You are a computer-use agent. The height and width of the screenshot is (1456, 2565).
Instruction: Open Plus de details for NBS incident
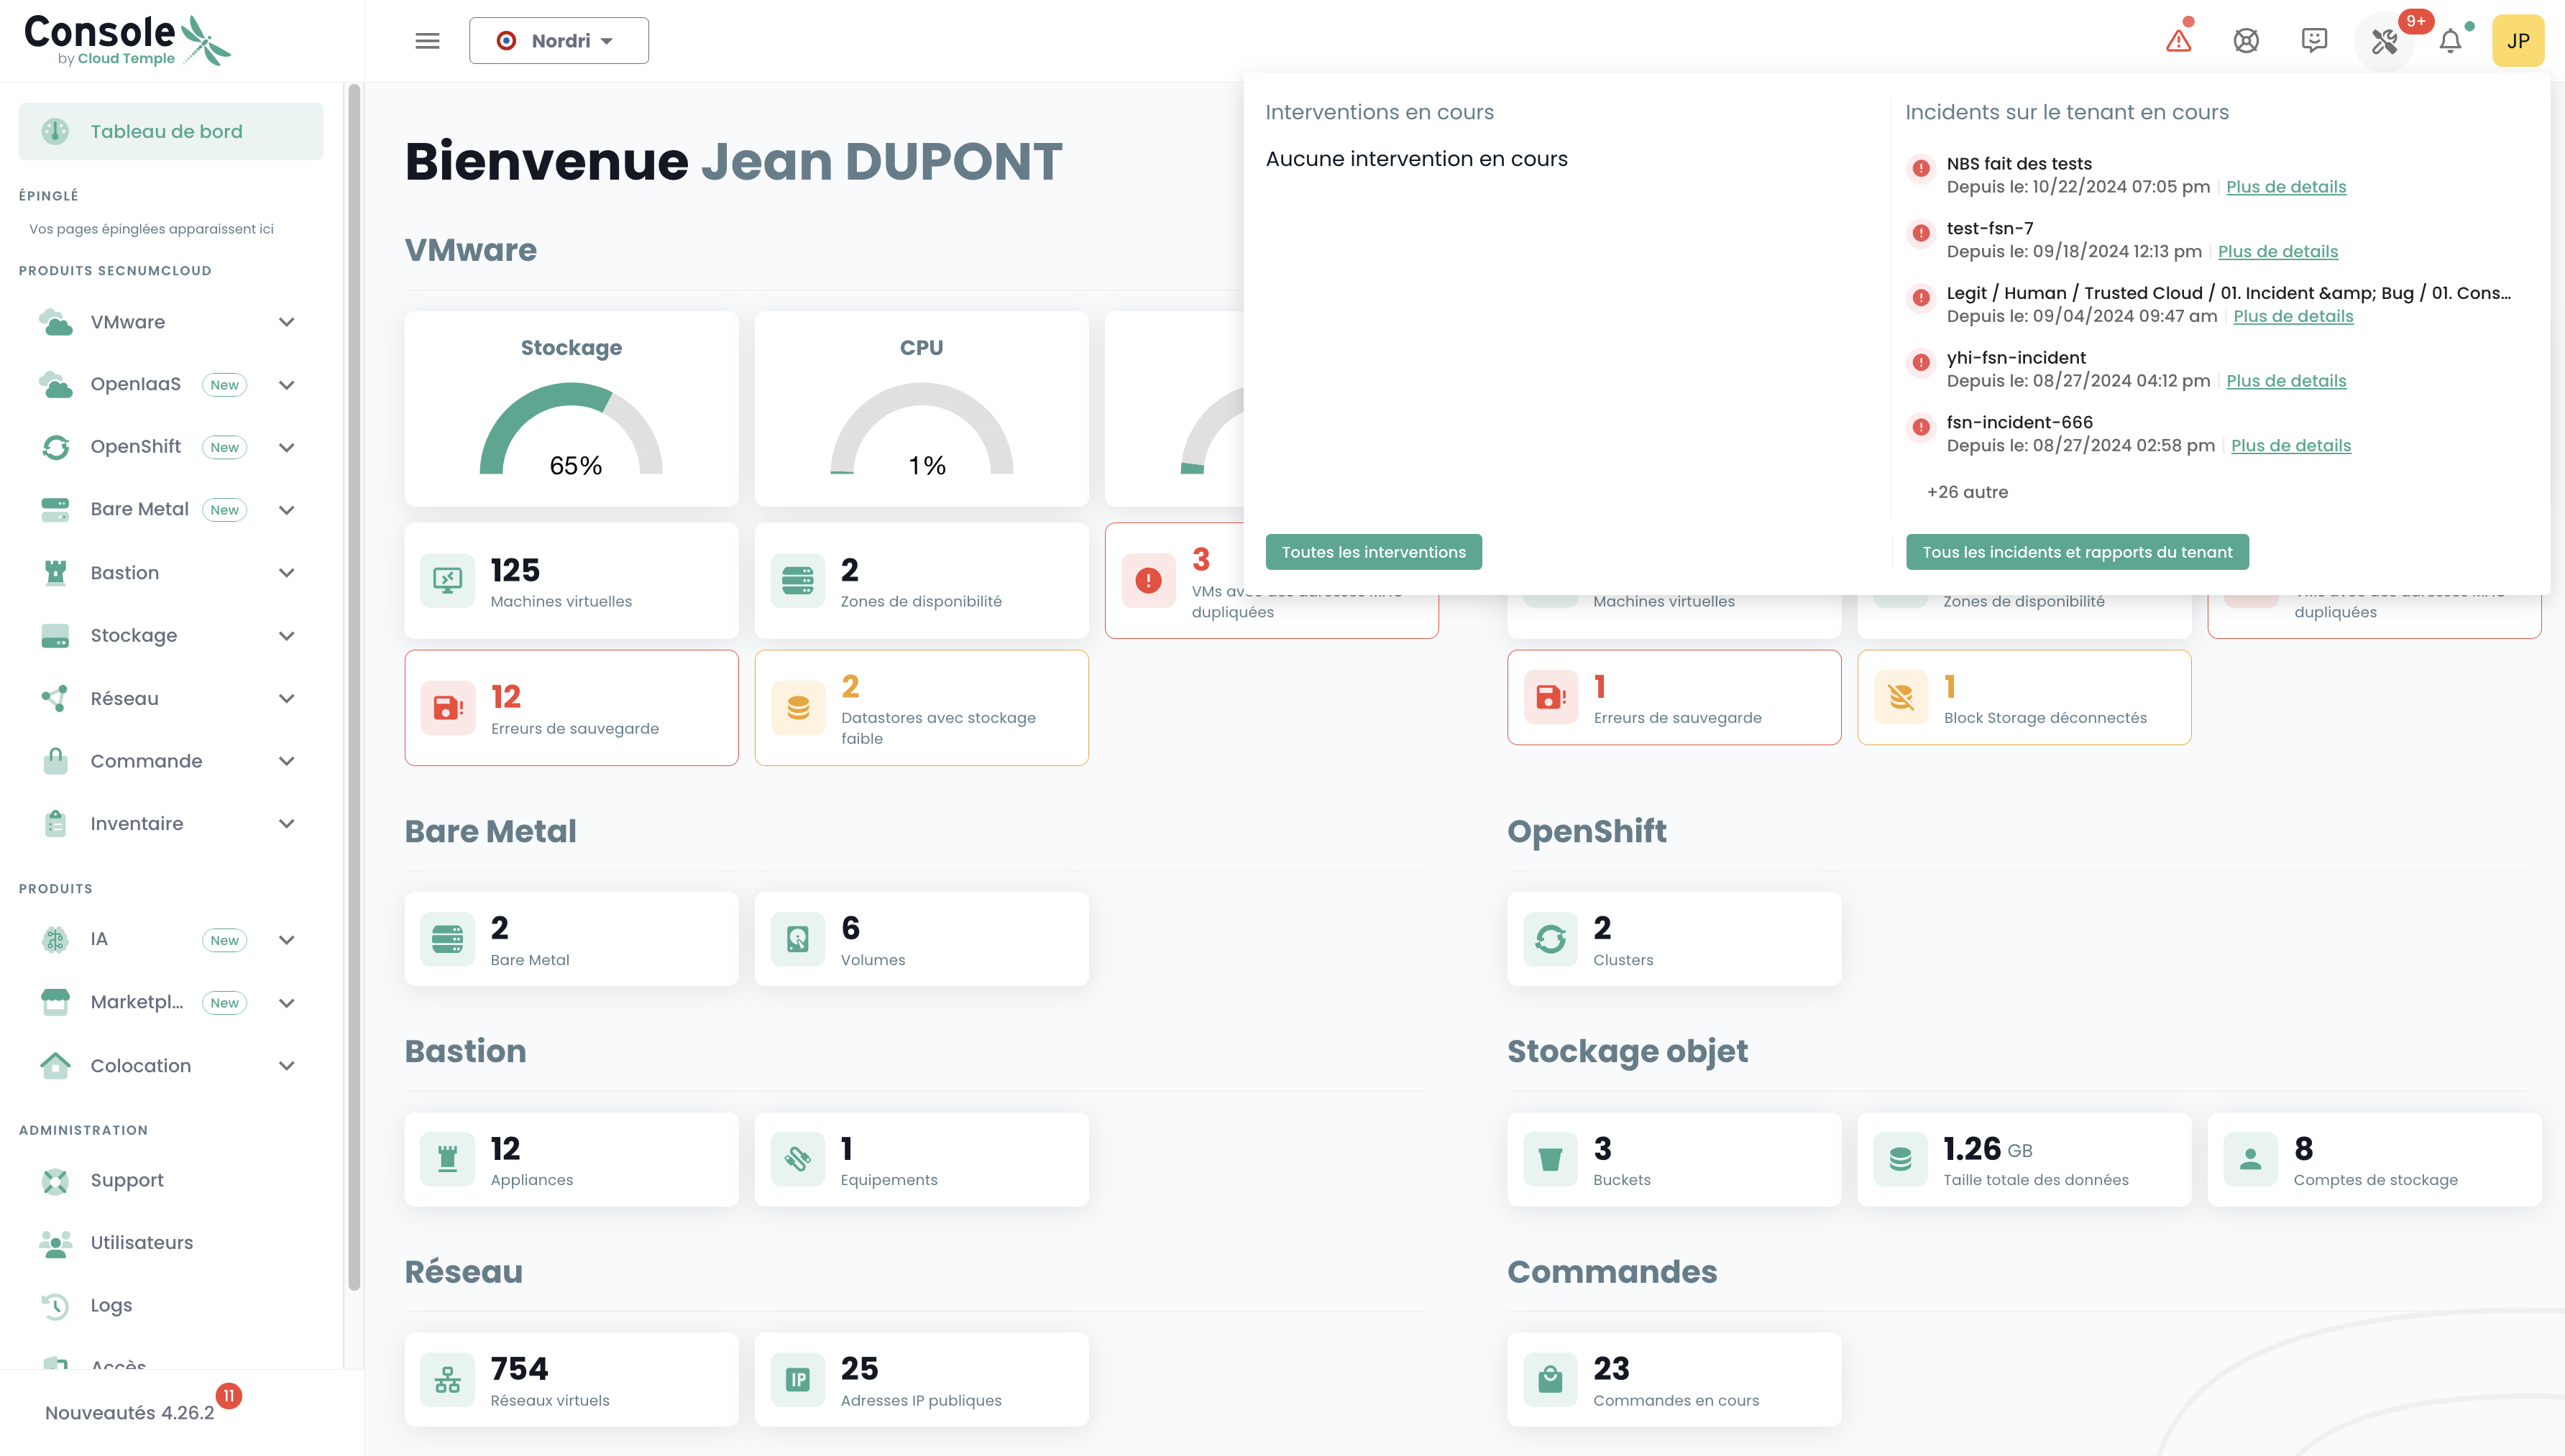(x=2285, y=187)
